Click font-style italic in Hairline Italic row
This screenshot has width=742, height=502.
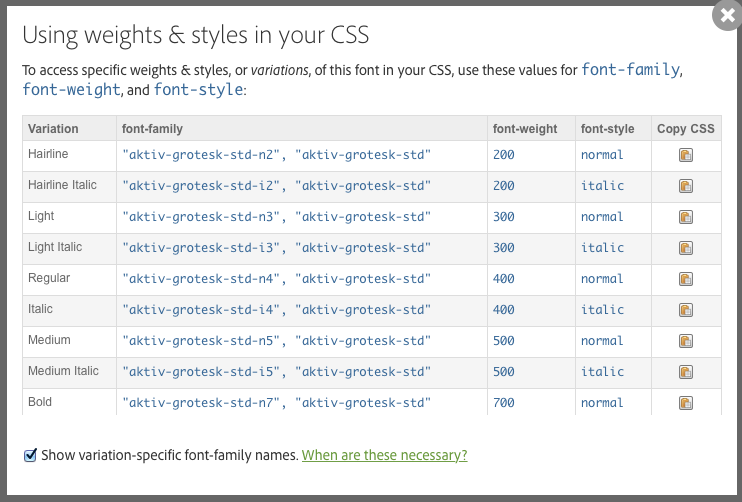[x=602, y=186]
